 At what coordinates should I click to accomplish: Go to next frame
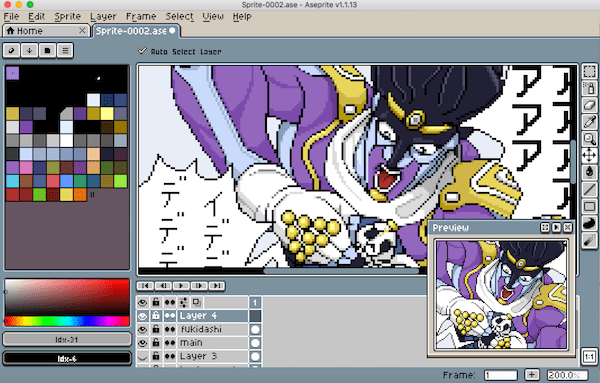pos(199,286)
